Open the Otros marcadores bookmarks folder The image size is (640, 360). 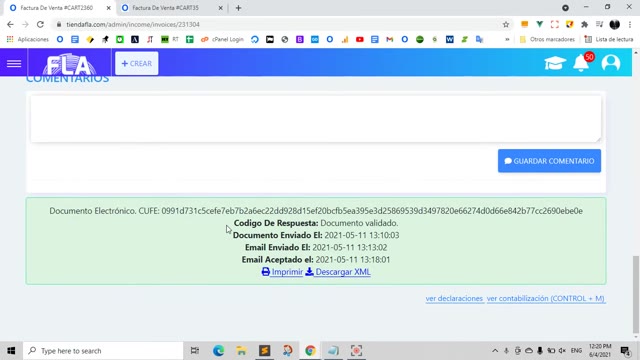547,39
